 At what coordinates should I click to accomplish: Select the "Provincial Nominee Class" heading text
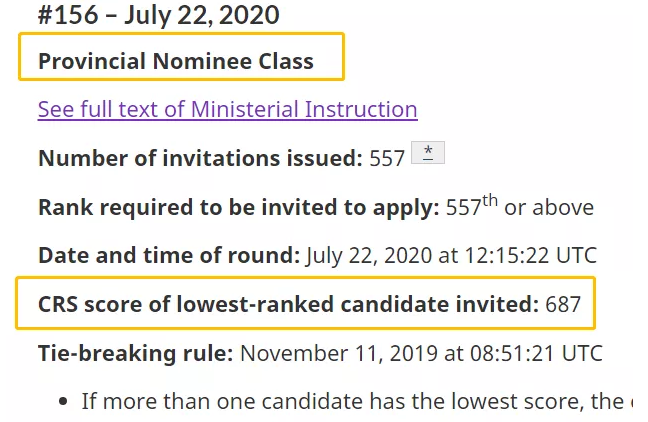tap(176, 61)
